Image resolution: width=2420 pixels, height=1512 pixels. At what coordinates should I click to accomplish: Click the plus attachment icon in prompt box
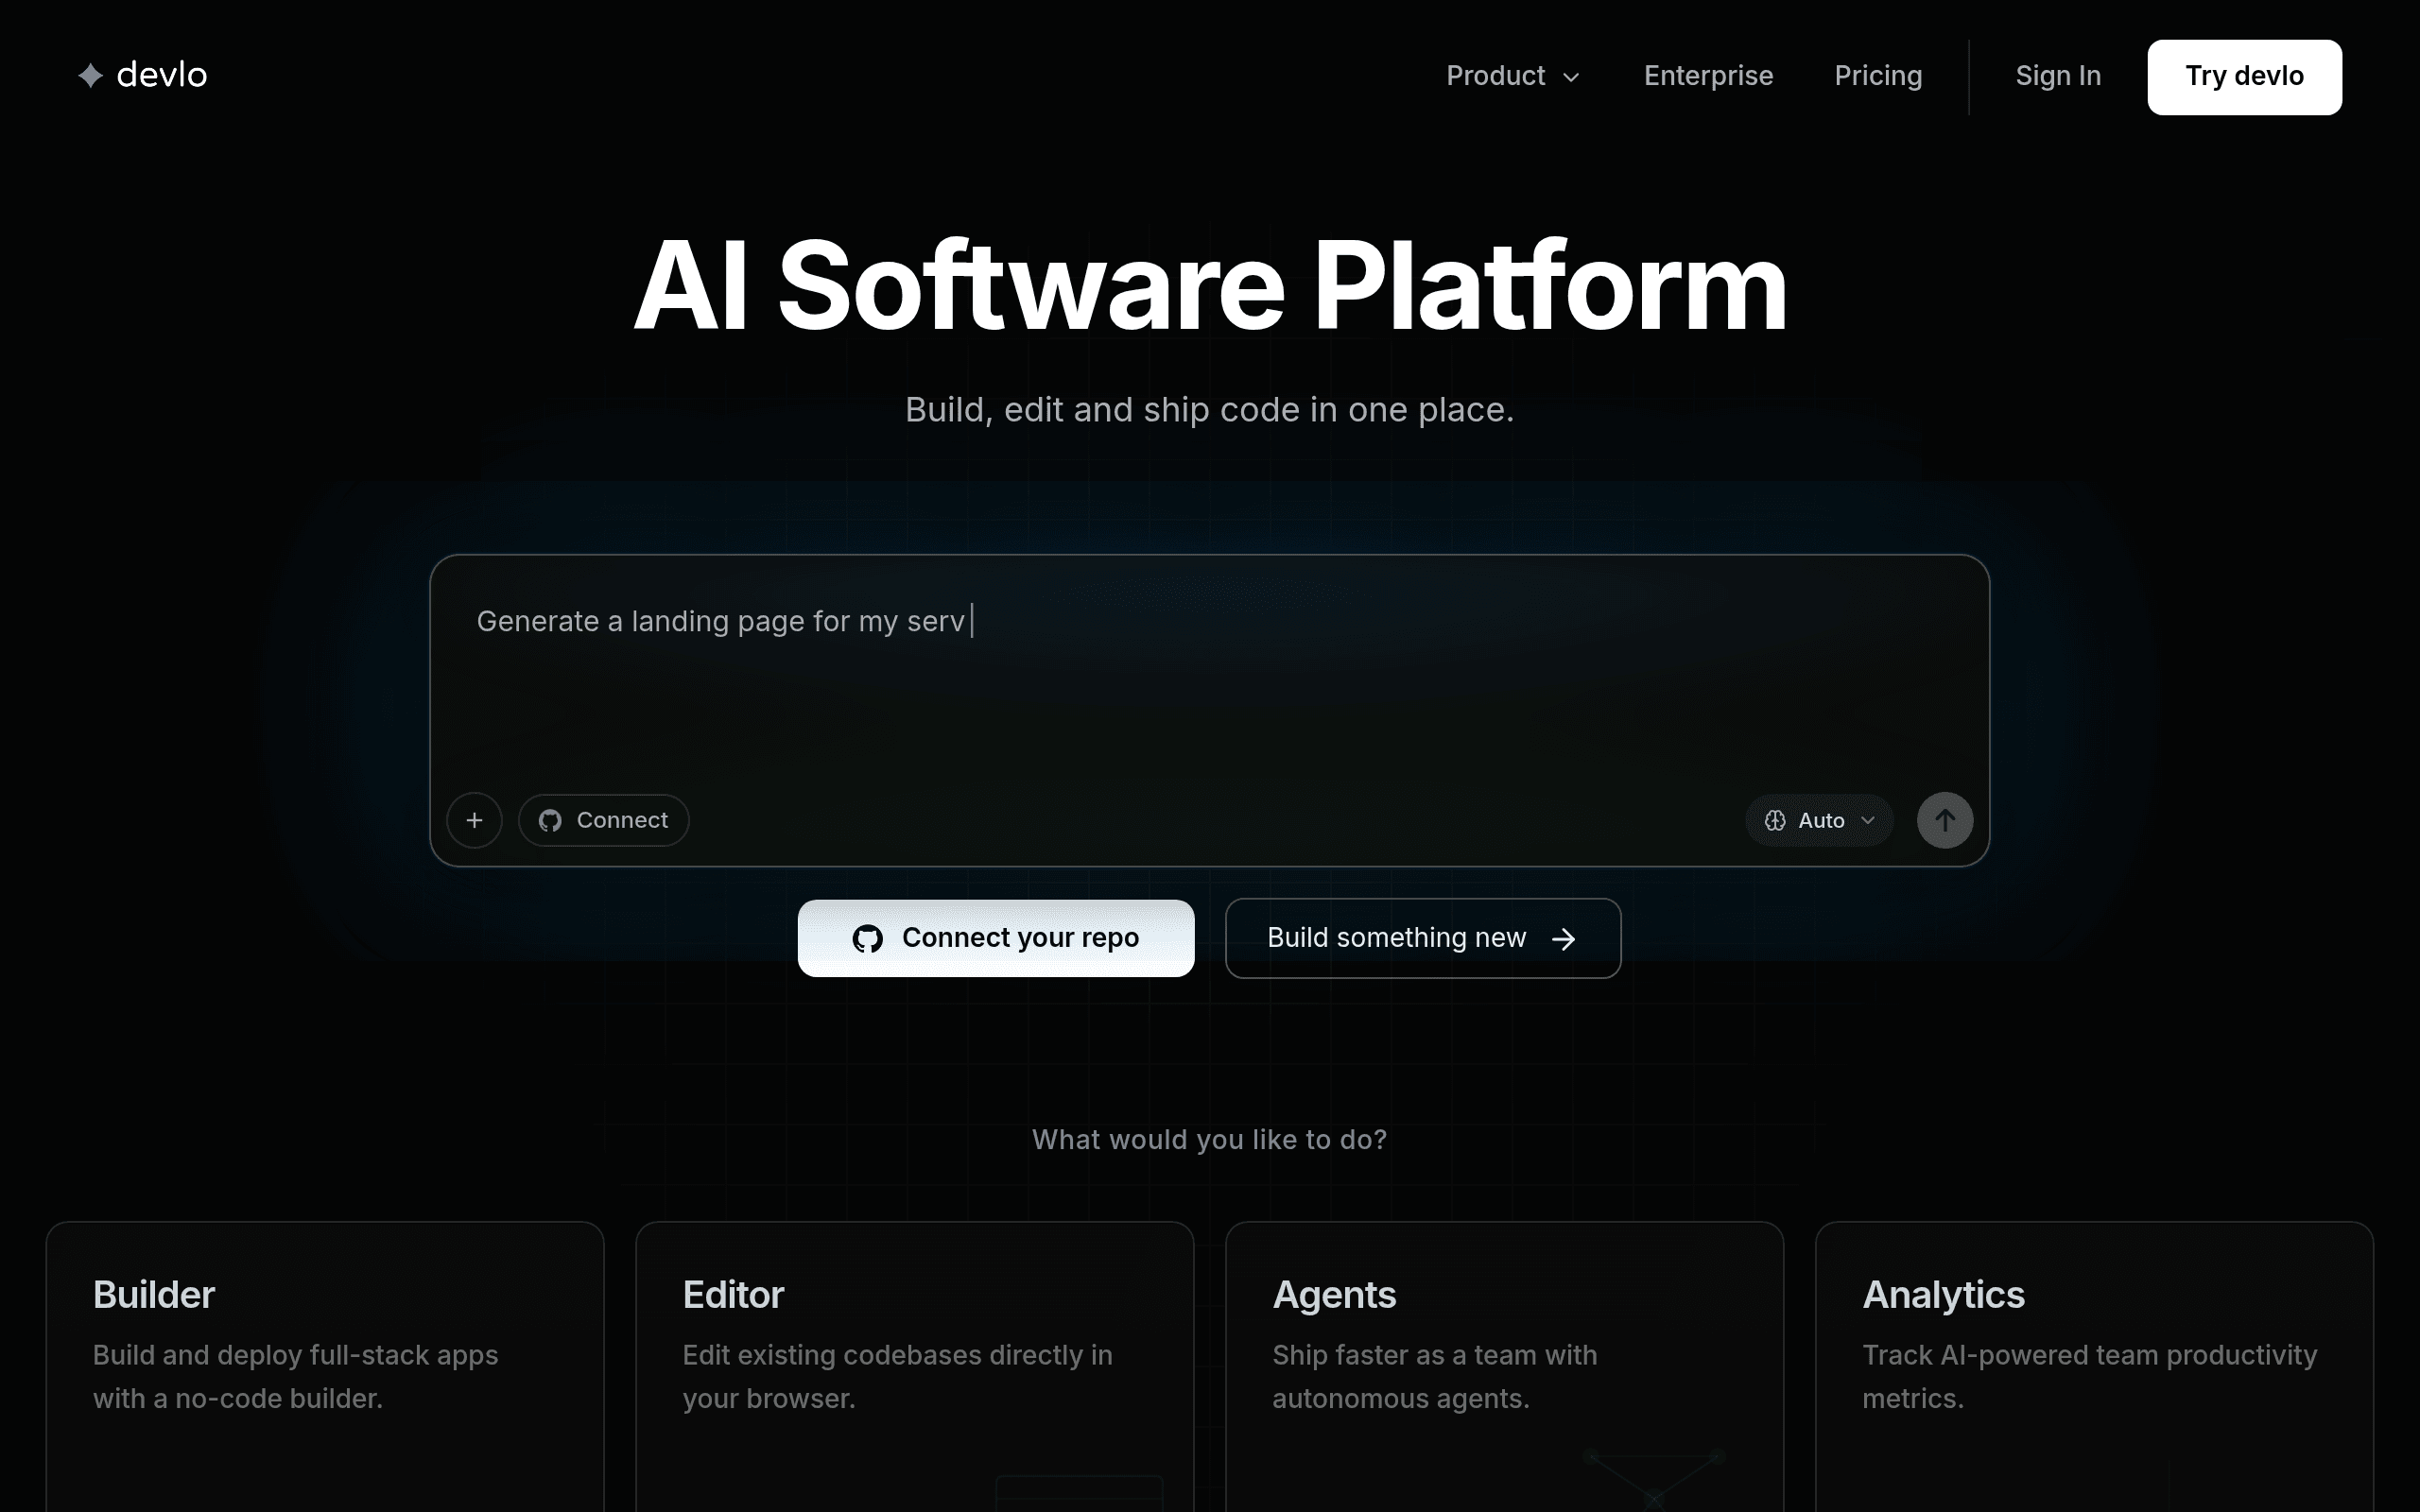[474, 820]
